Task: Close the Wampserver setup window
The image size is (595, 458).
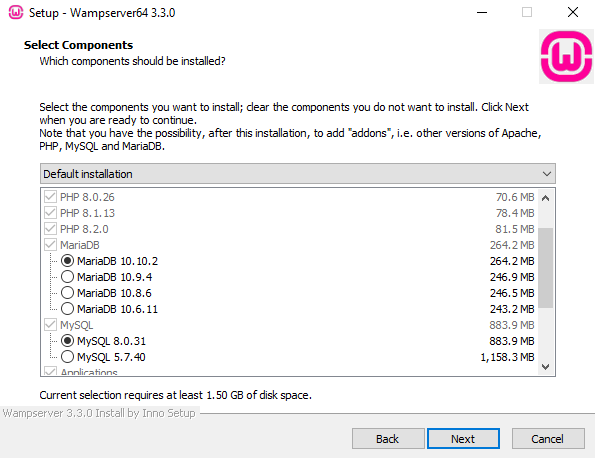Action: click(573, 13)
